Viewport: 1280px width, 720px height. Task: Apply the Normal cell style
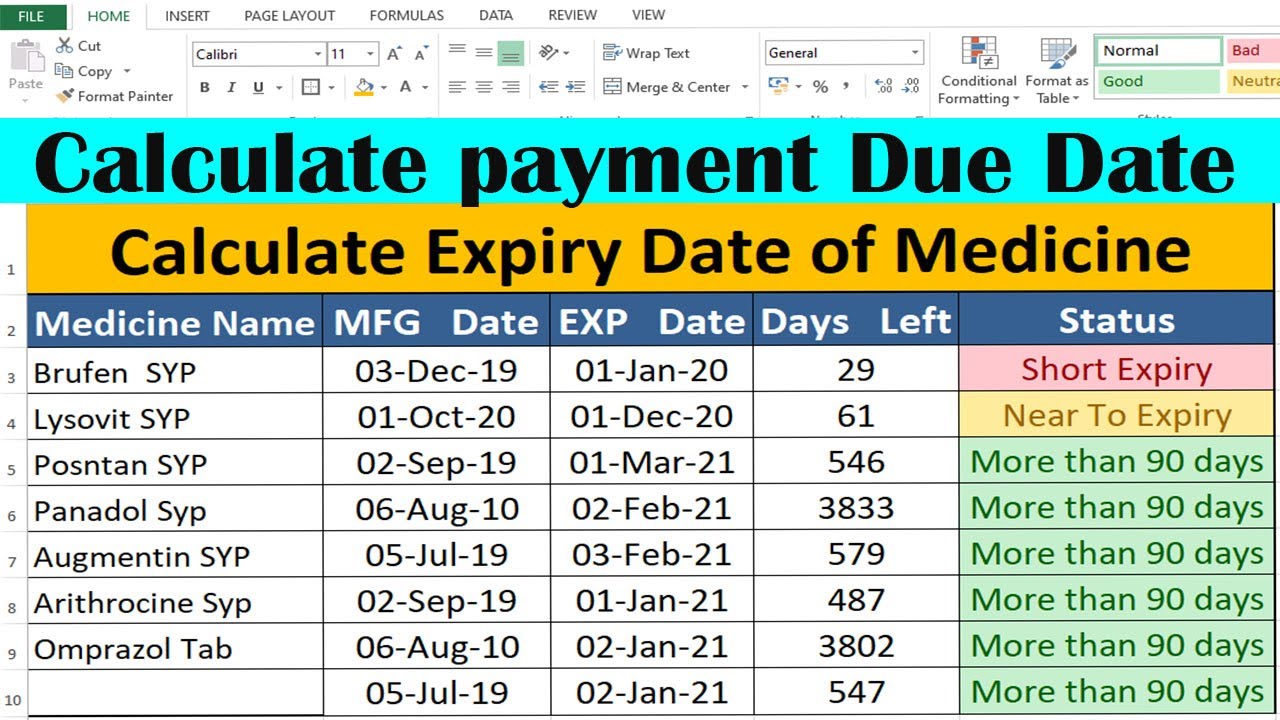[1158, 50]
